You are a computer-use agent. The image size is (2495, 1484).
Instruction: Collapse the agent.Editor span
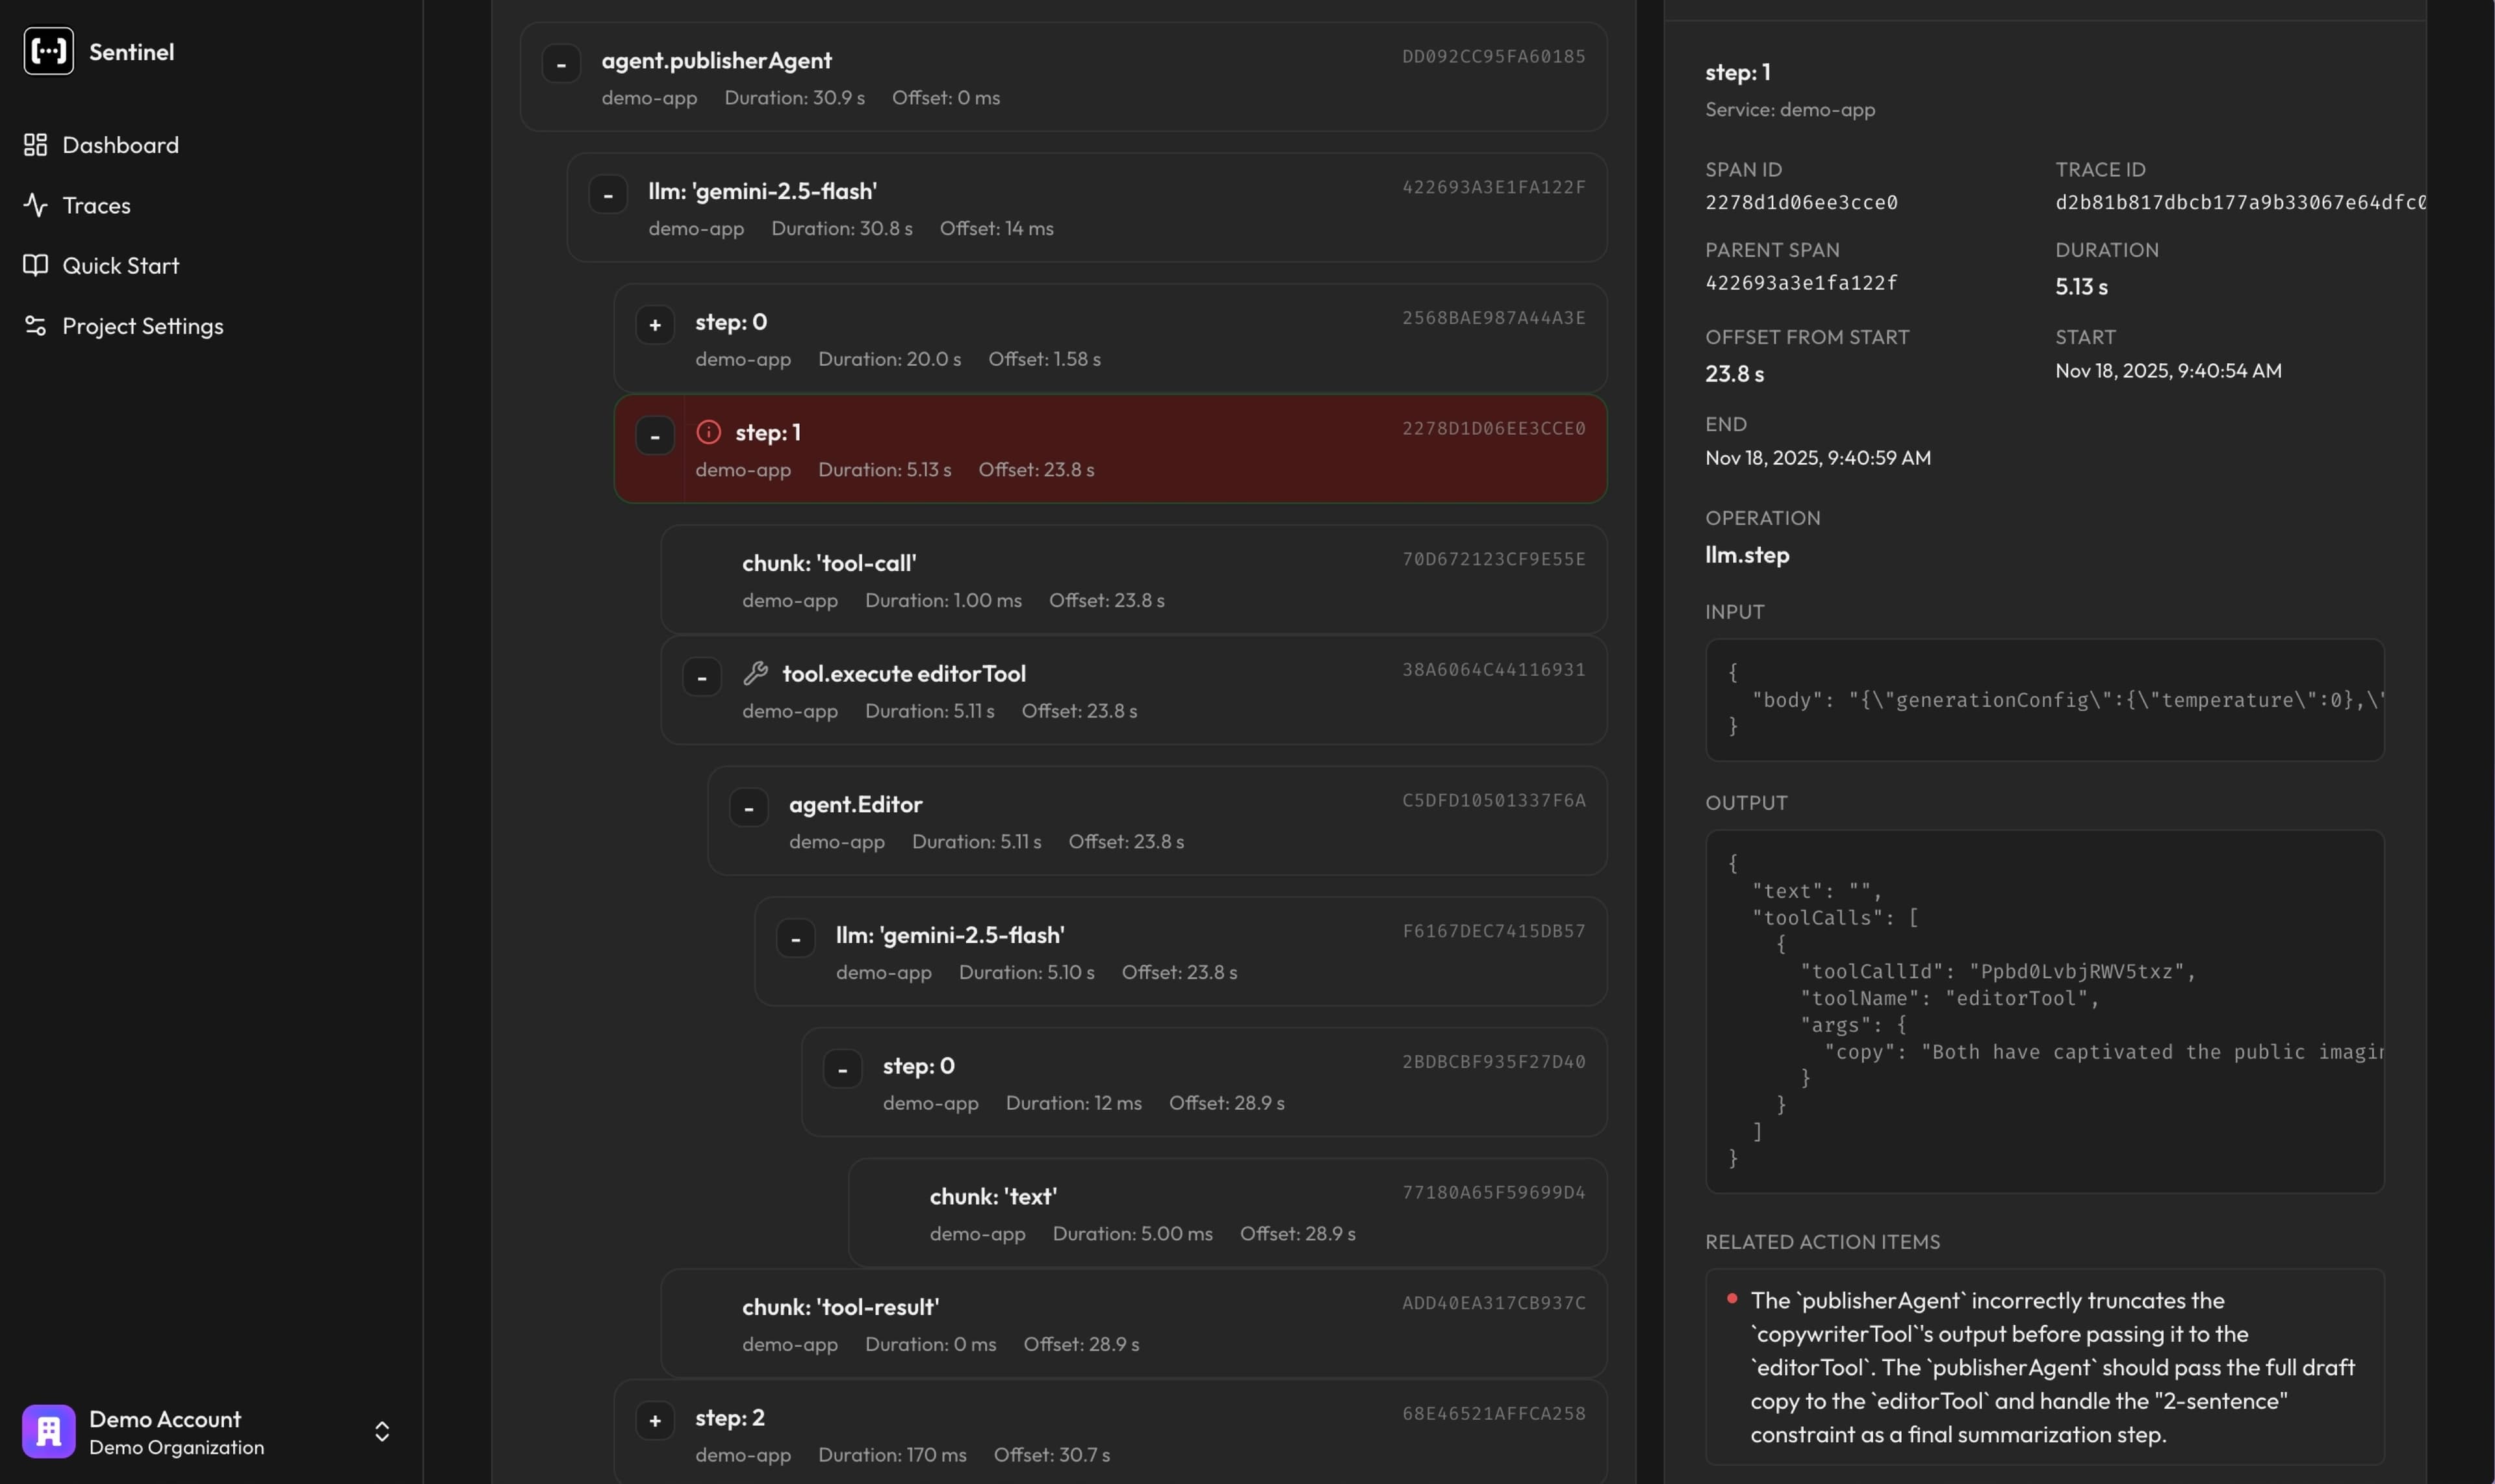pos(749,808)
